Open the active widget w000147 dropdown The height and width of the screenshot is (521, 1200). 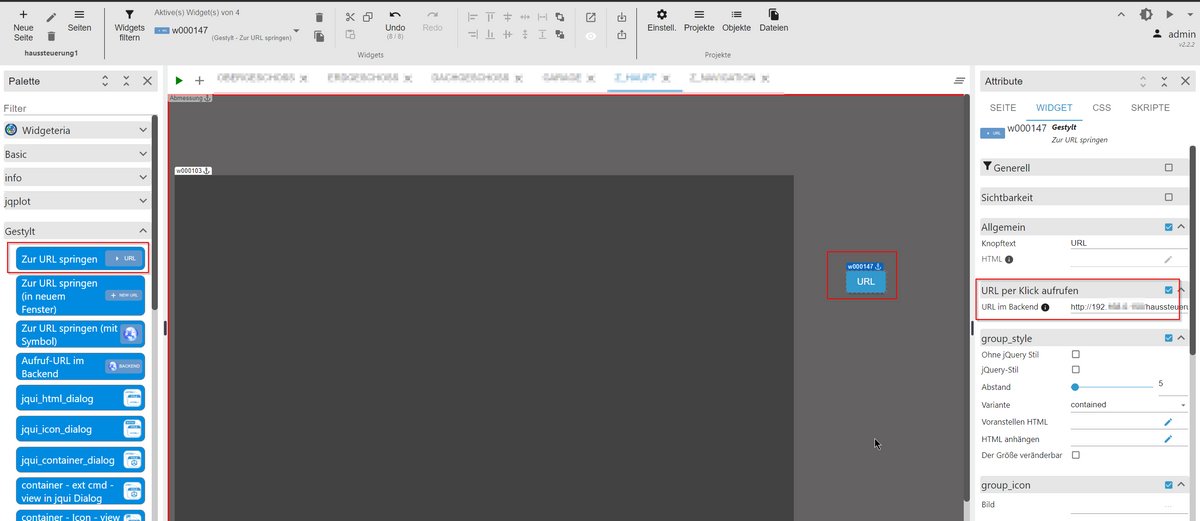coord(296,31)
